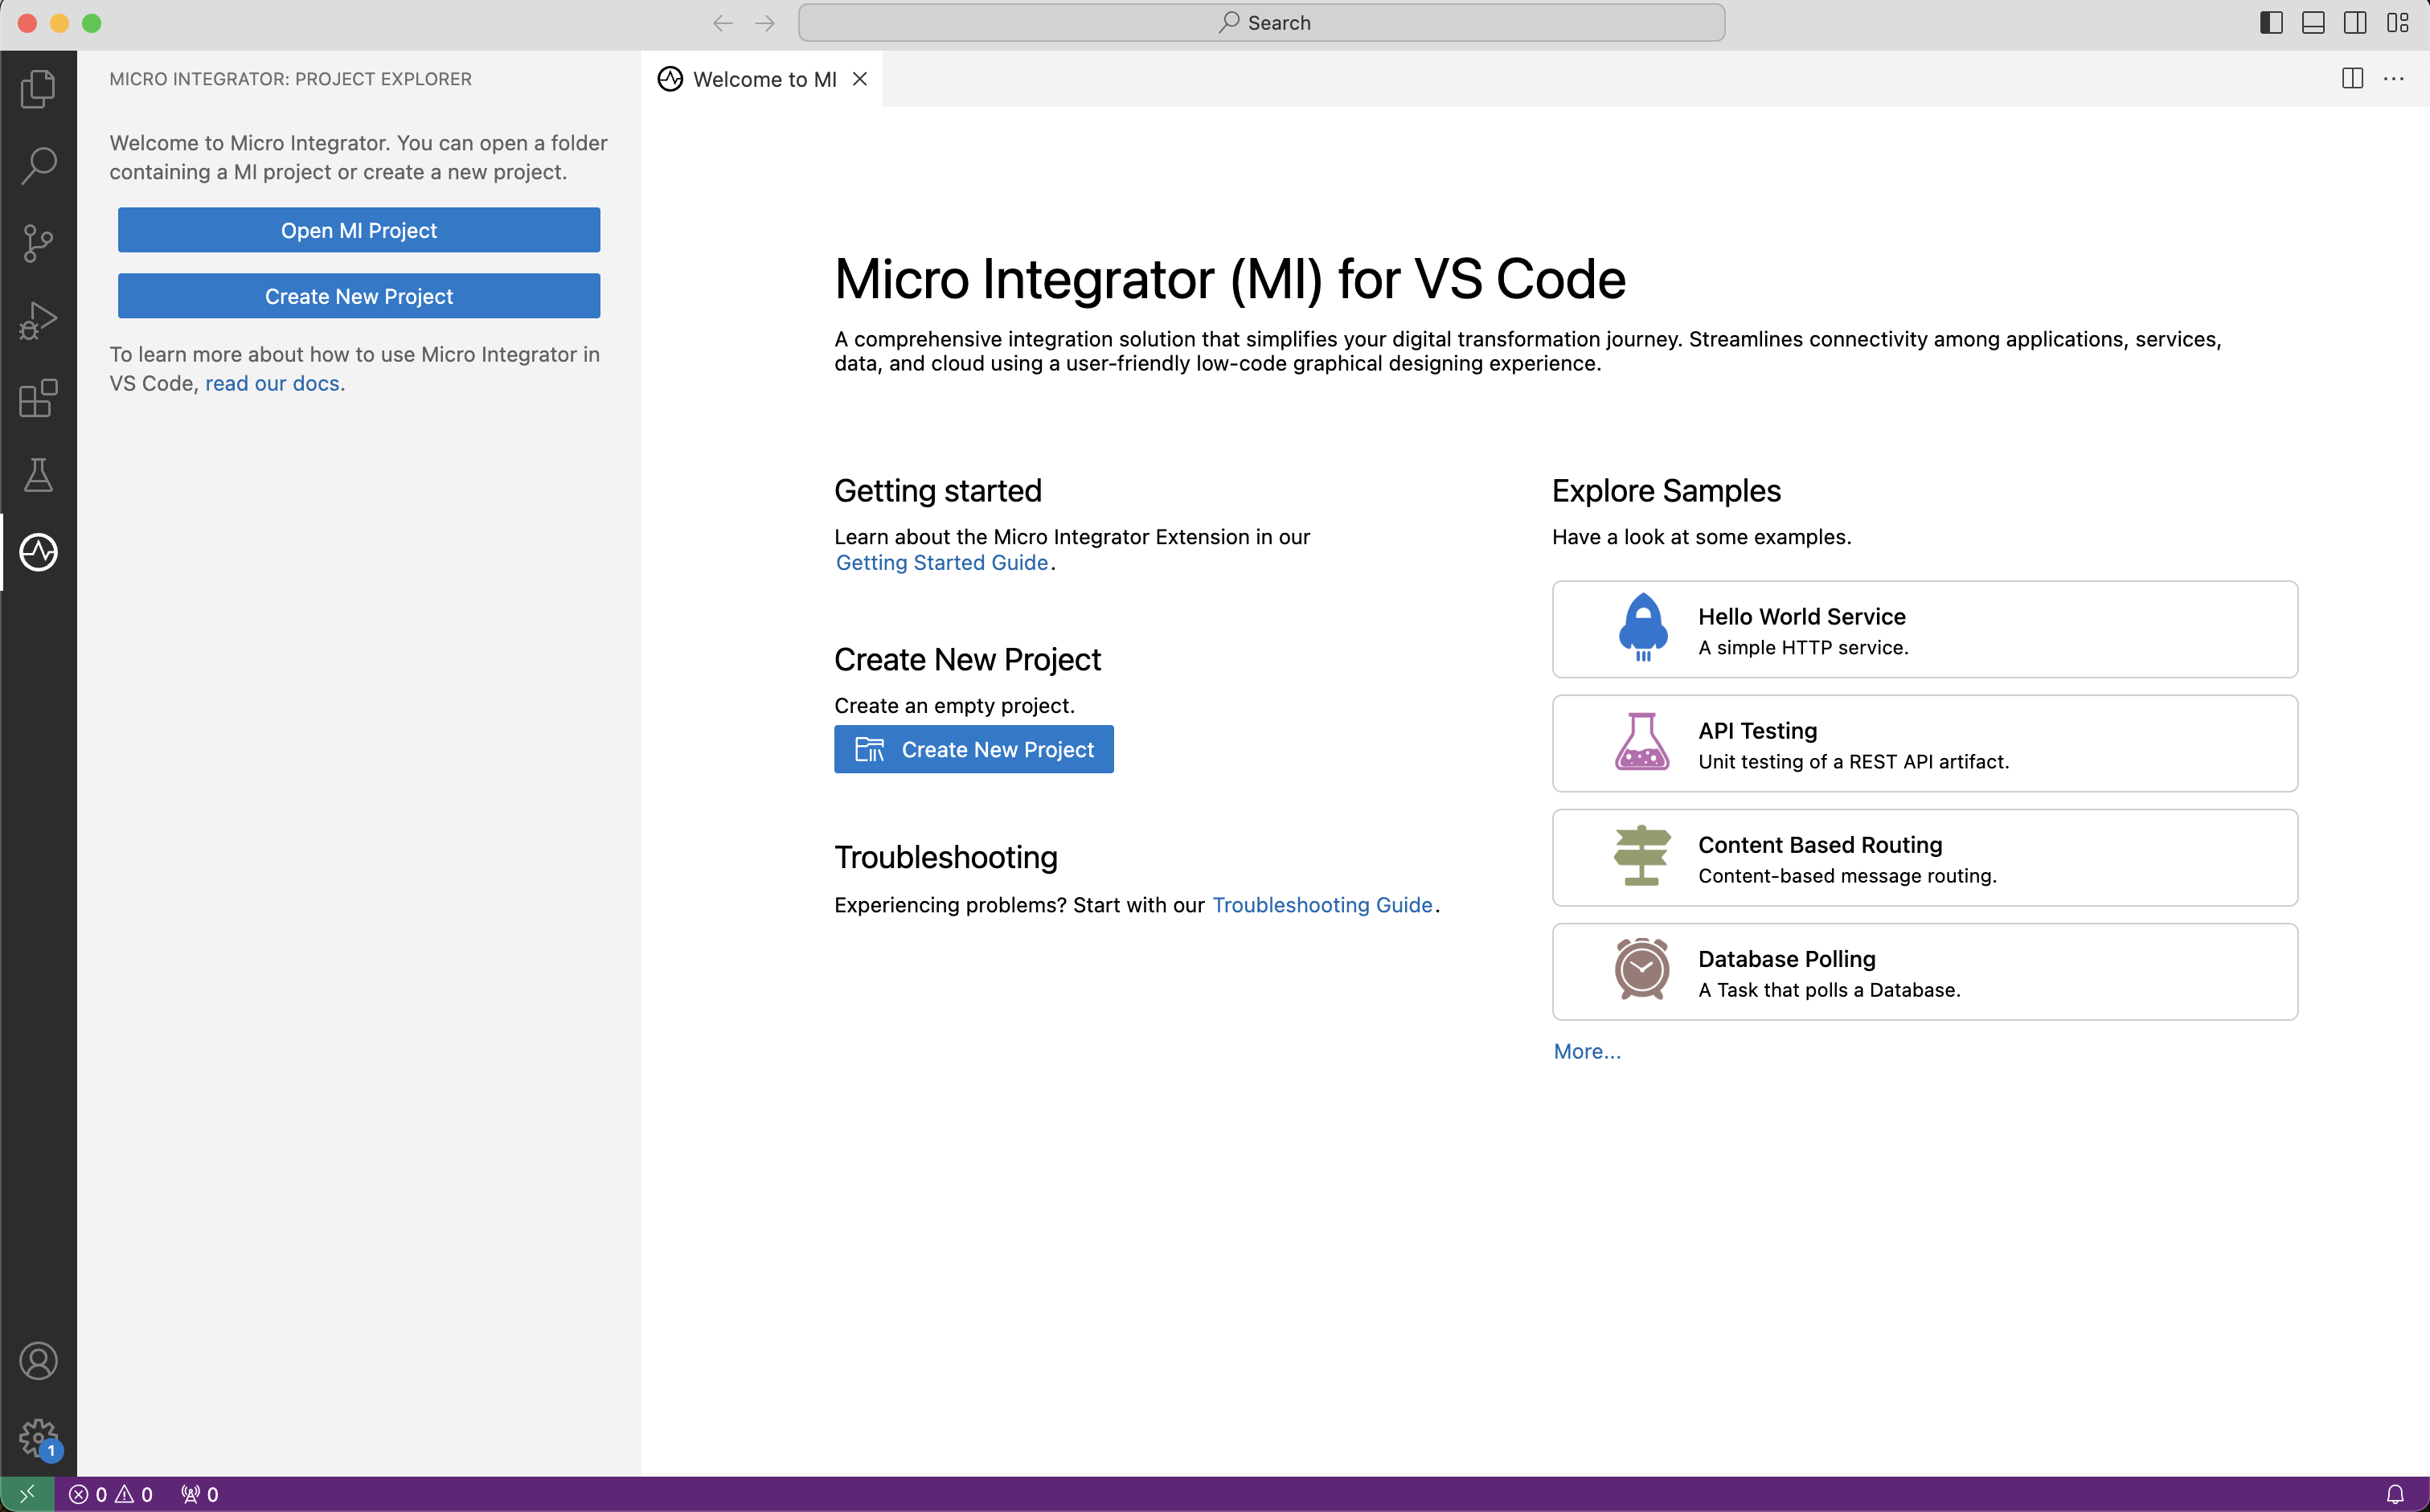Open the read our docs link

(272, 383)
